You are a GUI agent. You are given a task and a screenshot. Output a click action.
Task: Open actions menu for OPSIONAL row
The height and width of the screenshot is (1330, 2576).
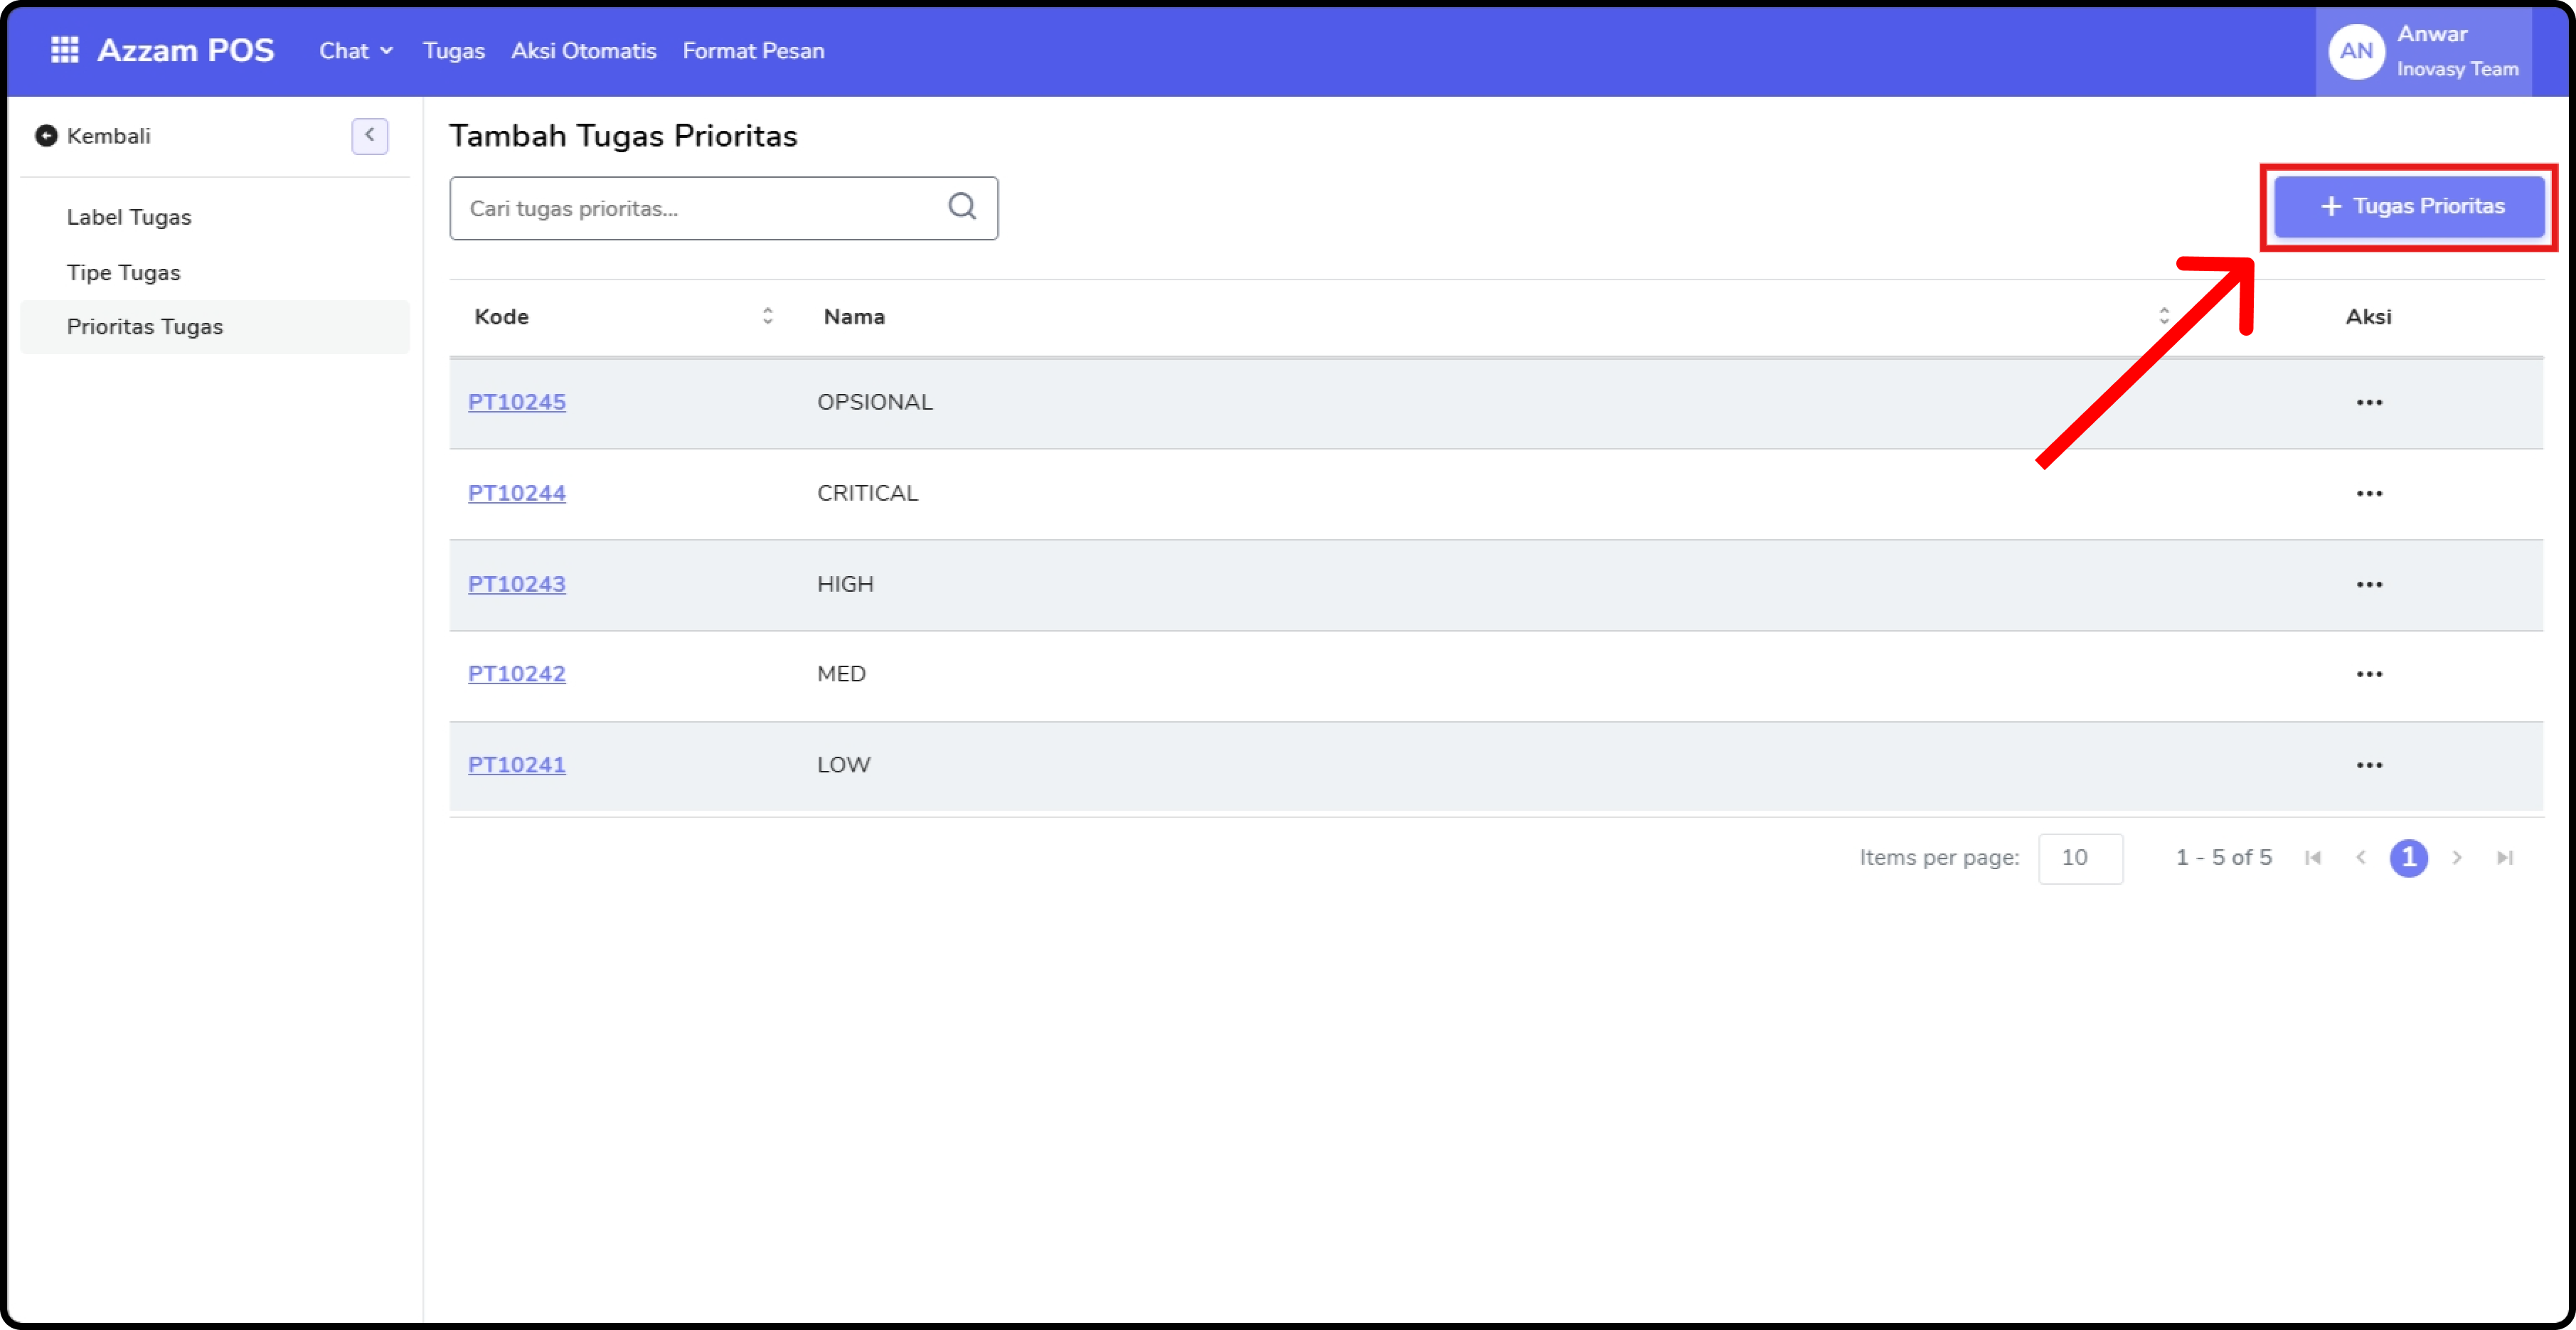click(2368, 402)
